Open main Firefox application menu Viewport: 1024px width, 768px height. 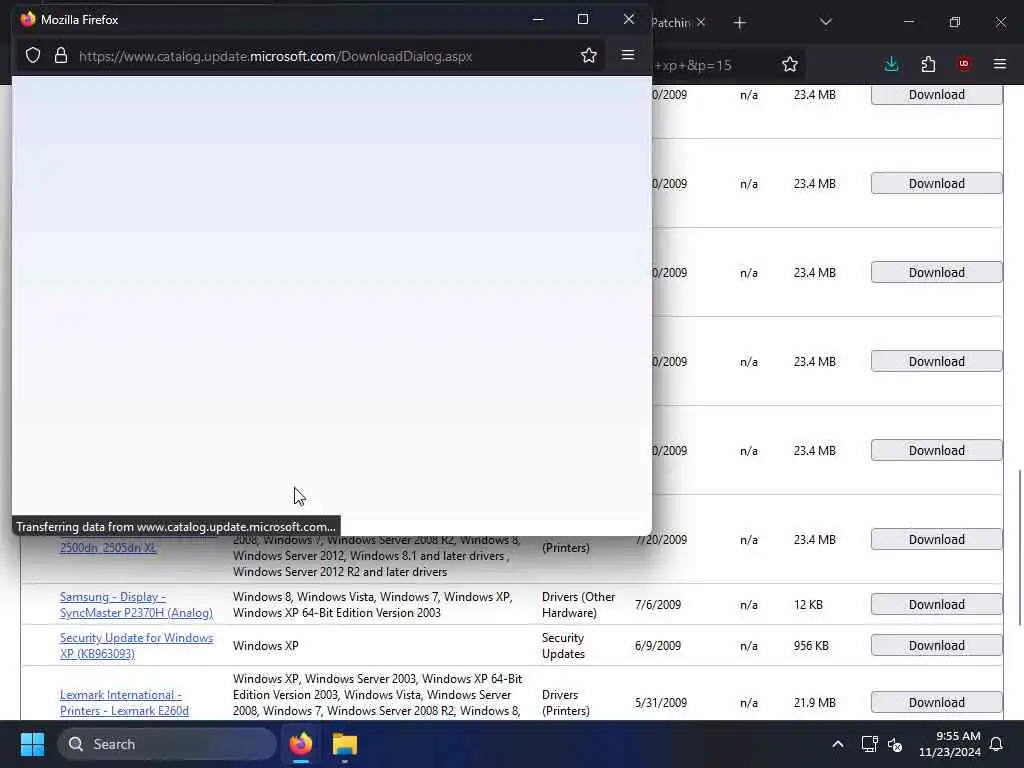click(x=1000, y=64)
